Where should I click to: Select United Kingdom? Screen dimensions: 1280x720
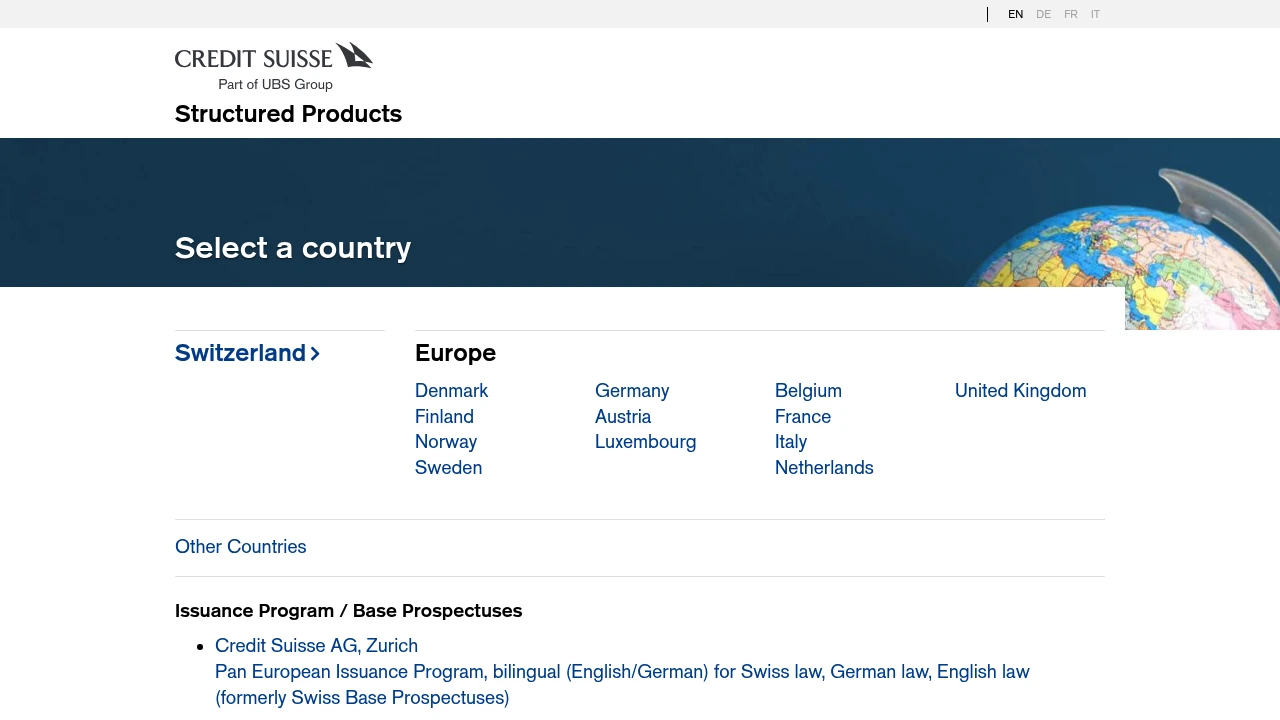click(1020, 391)
